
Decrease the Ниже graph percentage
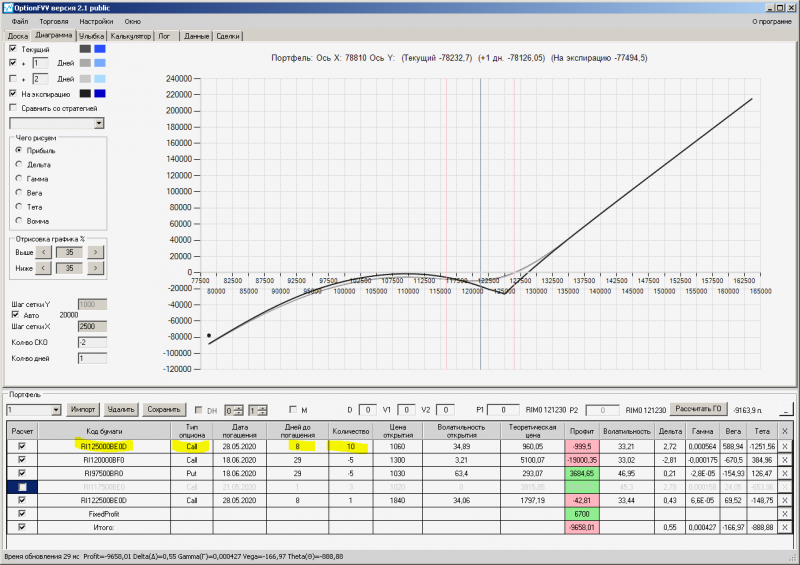pyautogui.click(x=43, y=268)
